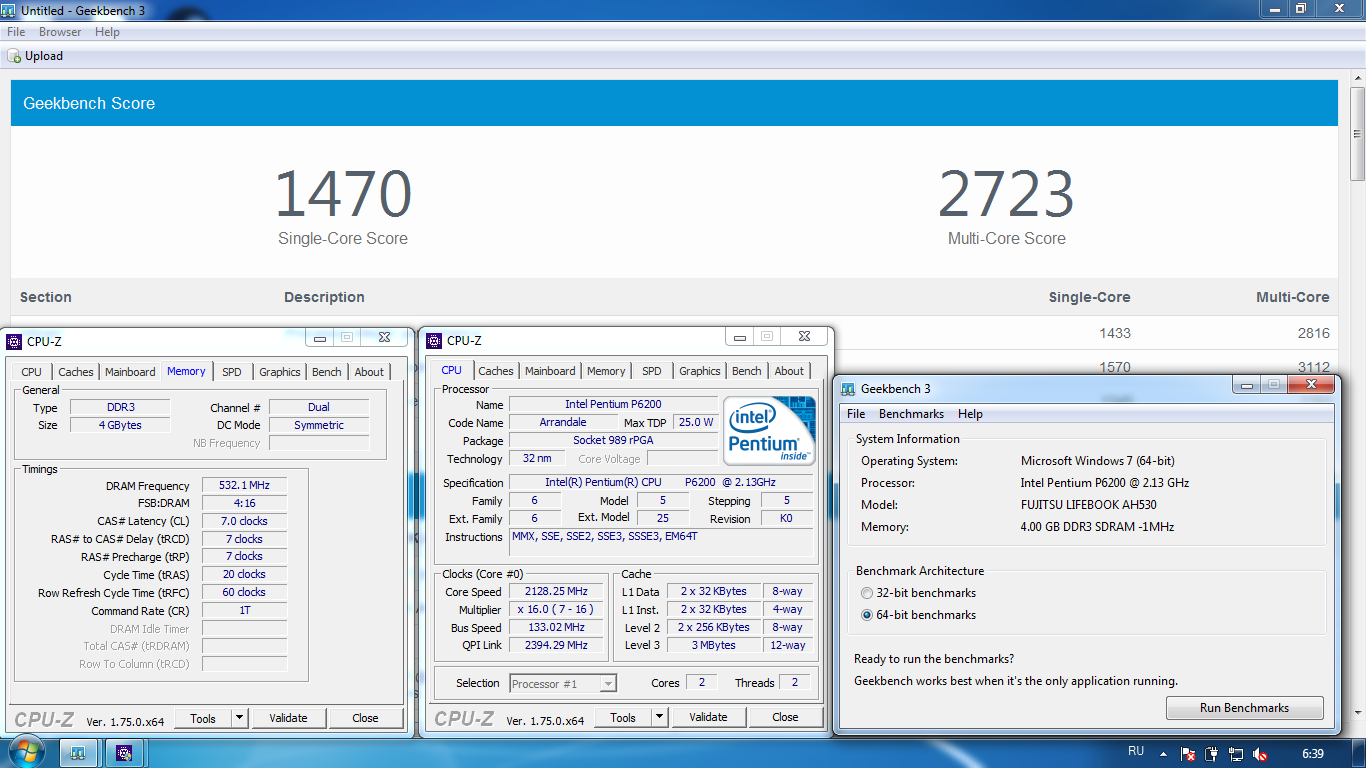The image size is (1366, 768).
Task: Open Processor #1 selection combo box
Action: (563, 684)
